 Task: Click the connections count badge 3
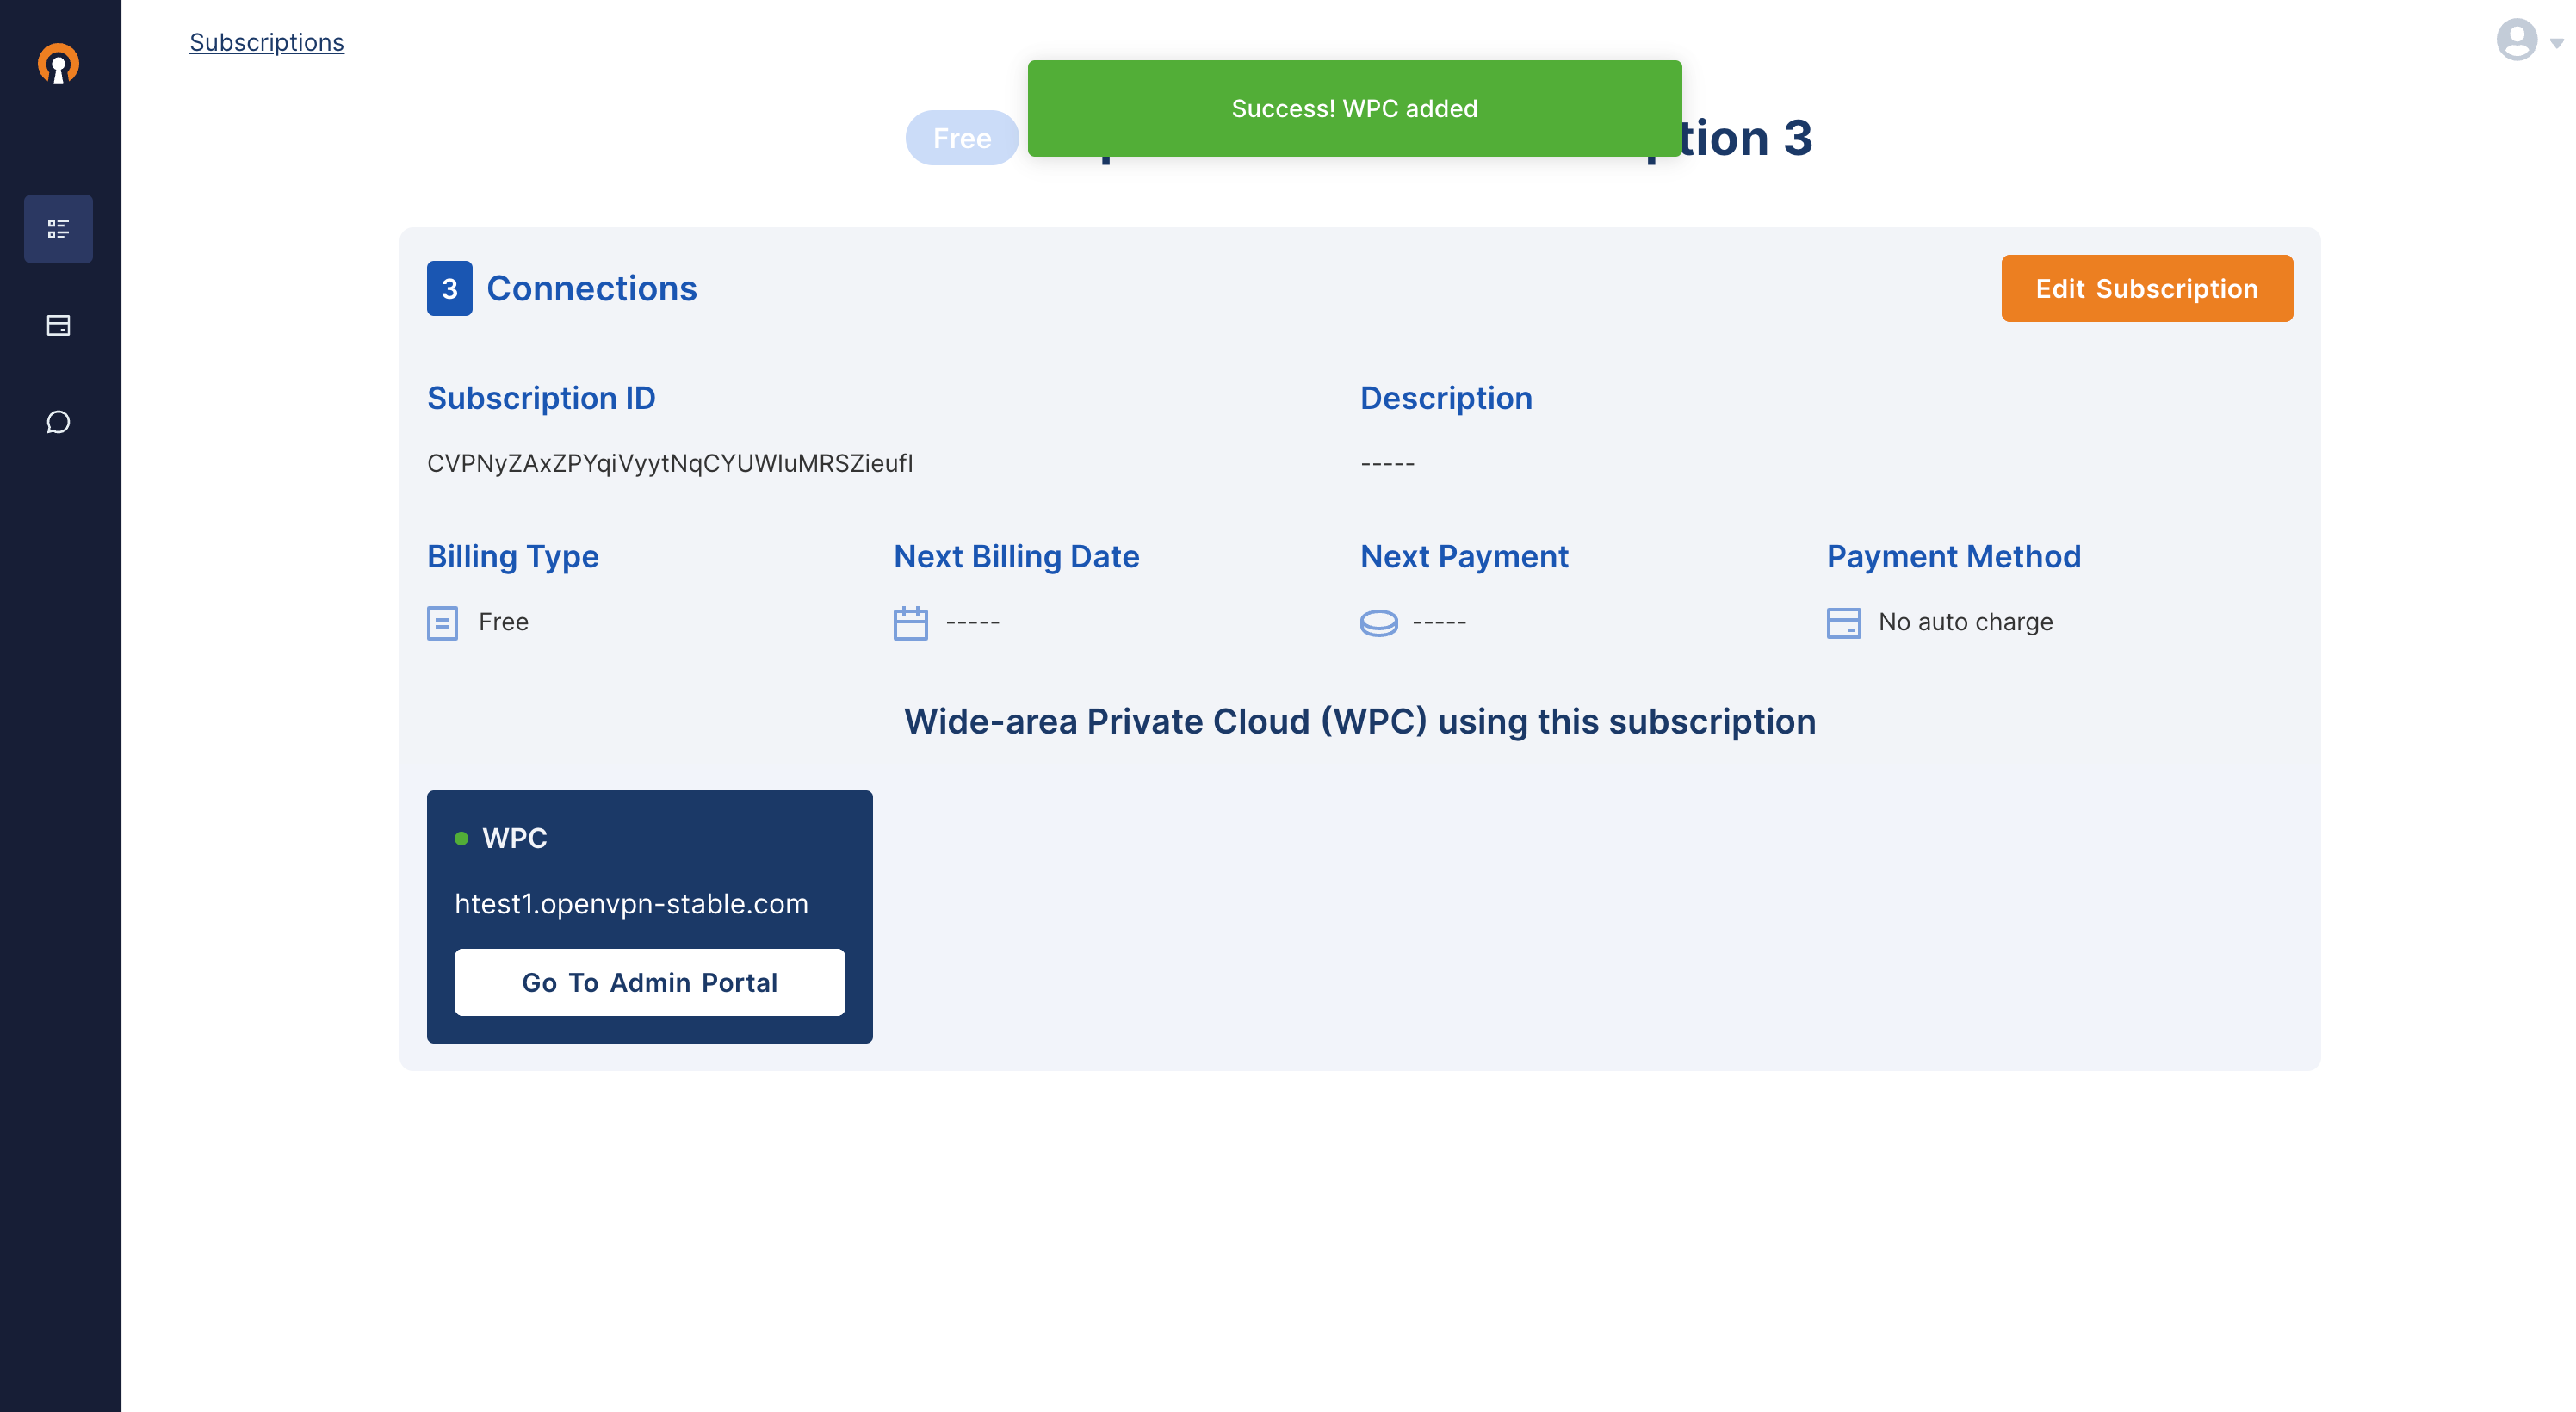coord(449,289)
